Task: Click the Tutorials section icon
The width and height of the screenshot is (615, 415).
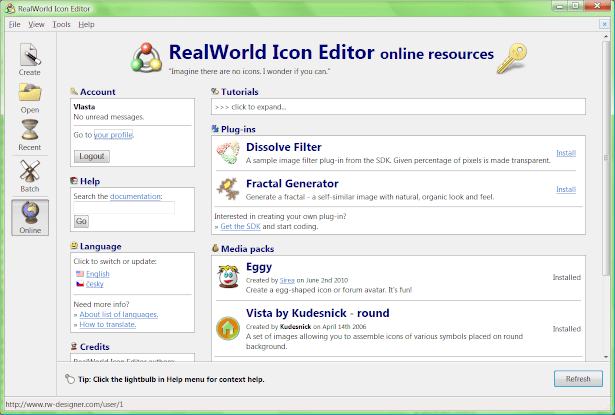Action: [x=215, y=91]
